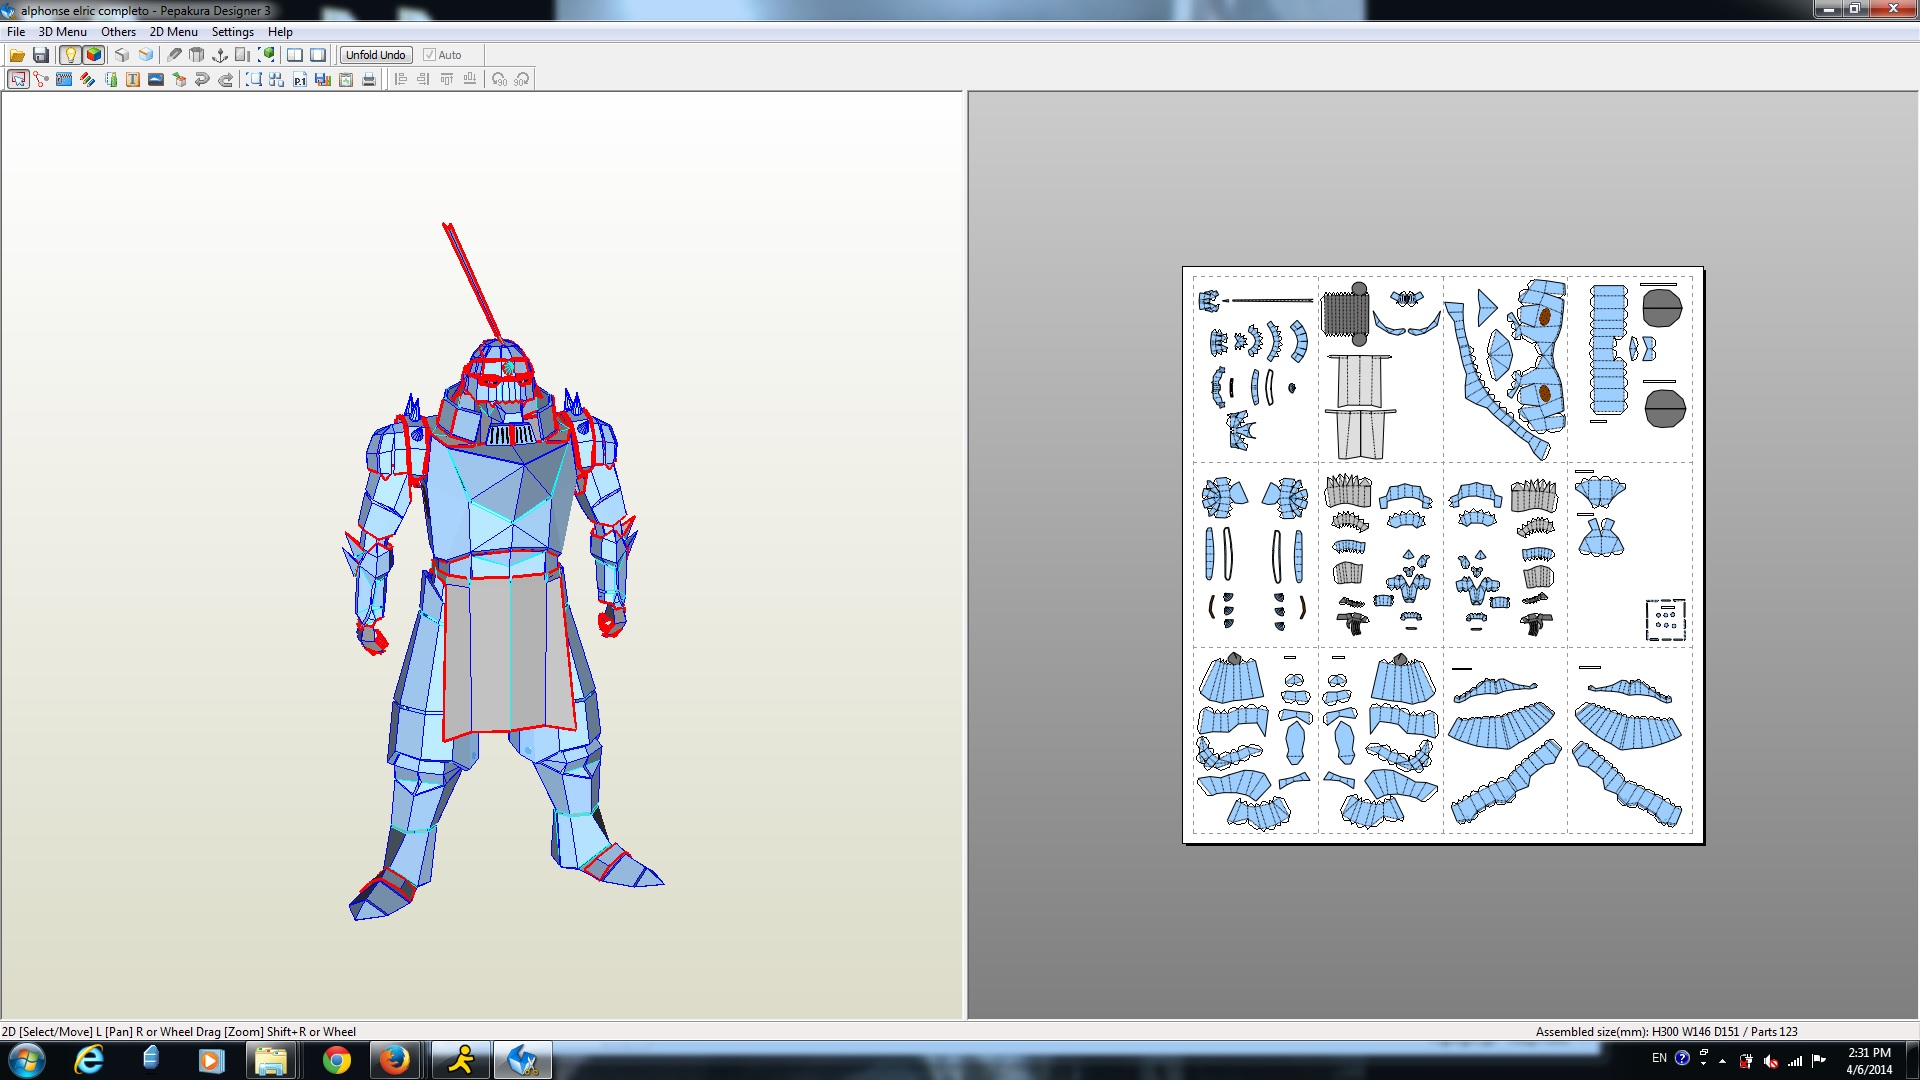Viewport: 1920px width, 1080px height.
Task: Click the running figure app on the taskbar
Action: [x=461, y=1060]
